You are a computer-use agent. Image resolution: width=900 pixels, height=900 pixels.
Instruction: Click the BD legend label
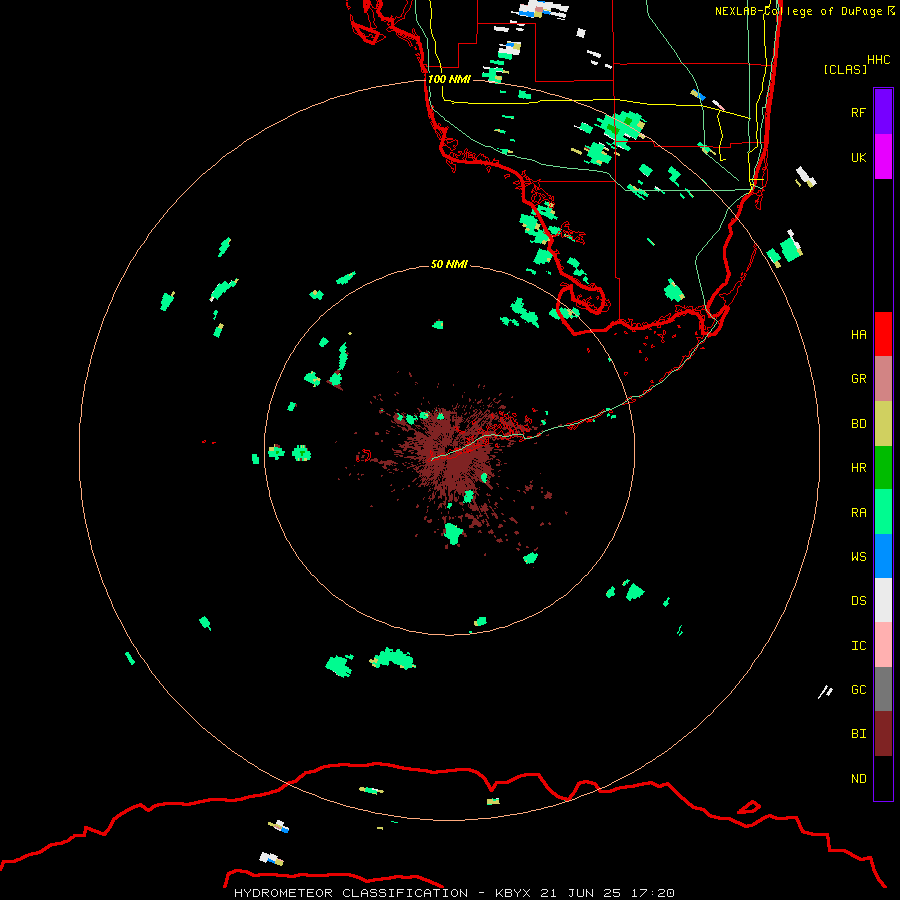pyautogui.click(x=858, y=424)
